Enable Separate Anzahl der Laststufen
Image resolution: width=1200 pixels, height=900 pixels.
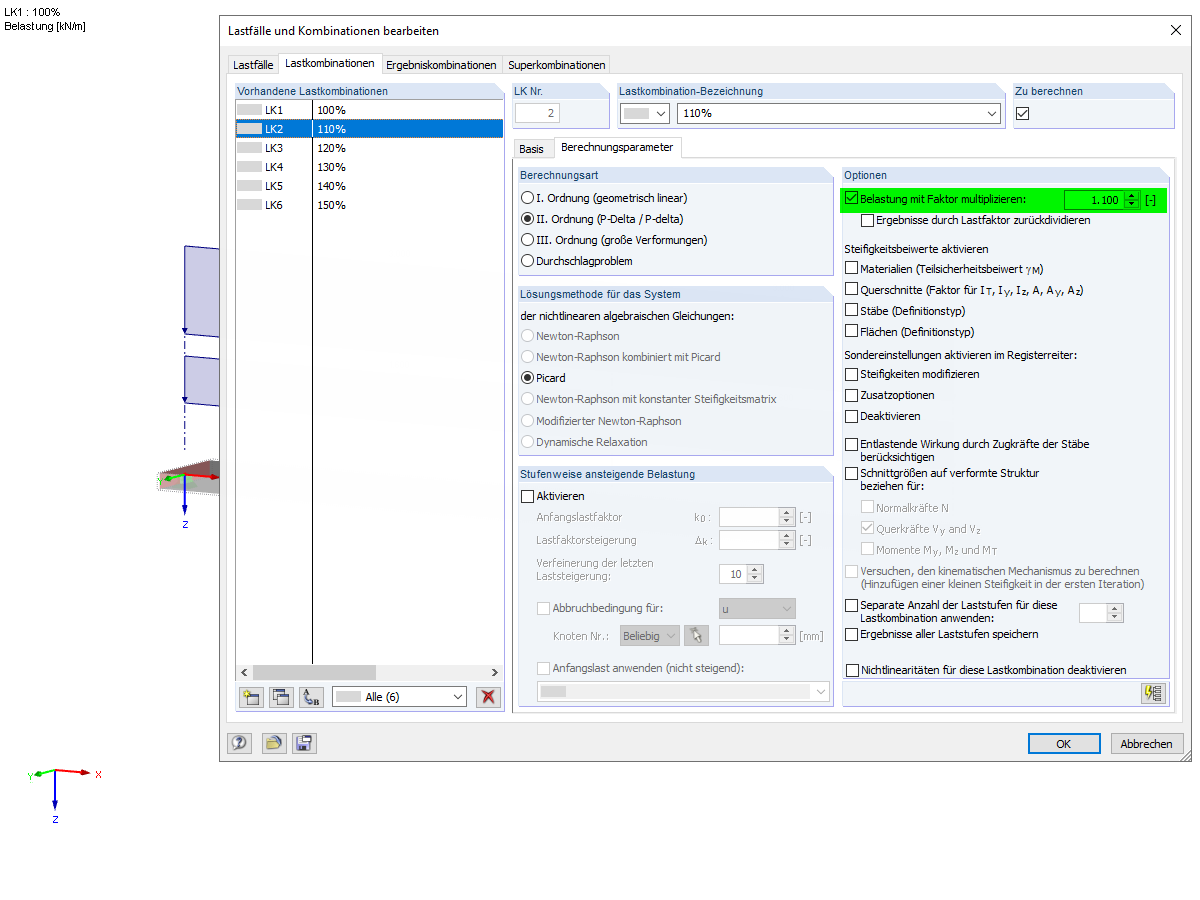[852, 605]
